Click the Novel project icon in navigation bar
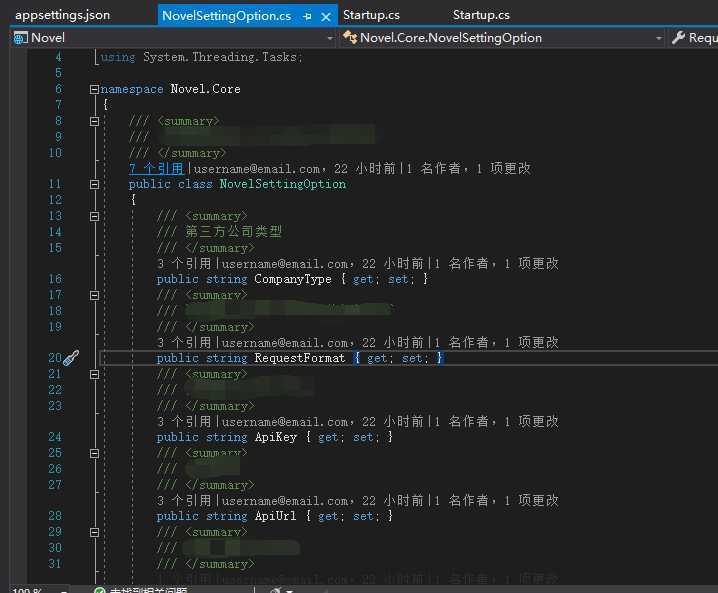 coord(20,38)
